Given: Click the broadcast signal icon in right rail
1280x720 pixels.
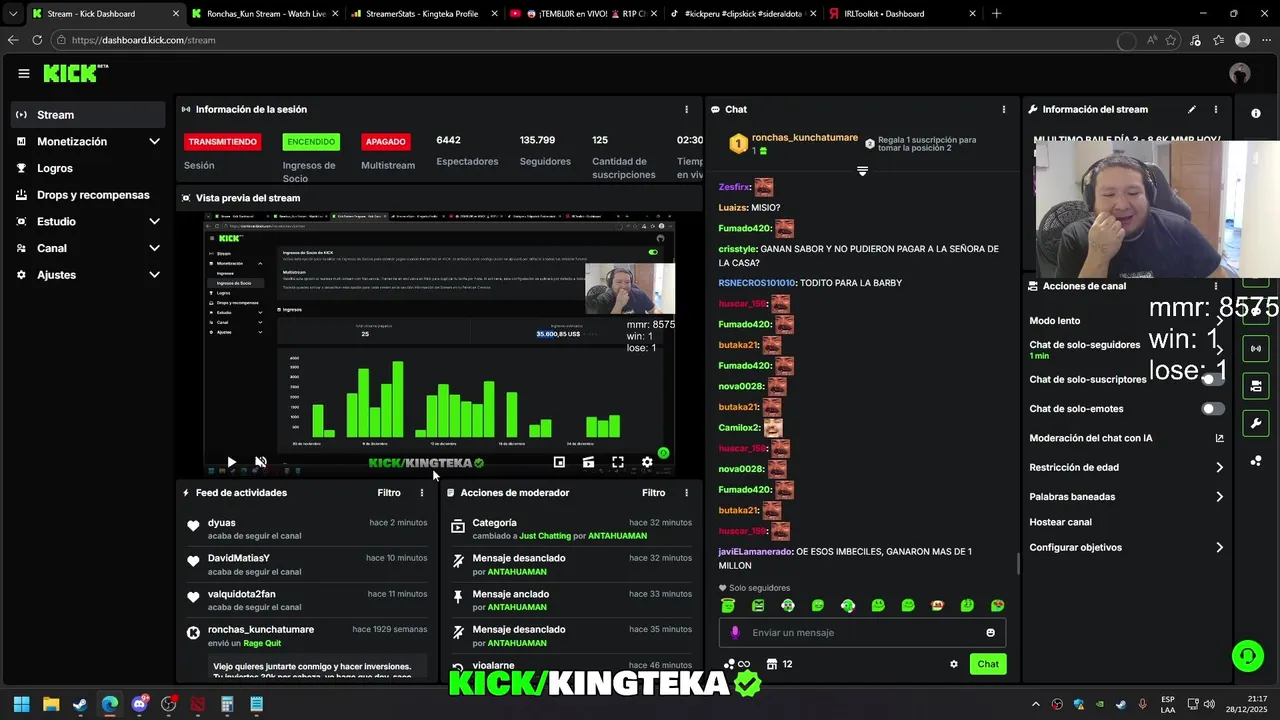Looking at the screenshot, I should pyautogui.click(x=1256, y=348).
